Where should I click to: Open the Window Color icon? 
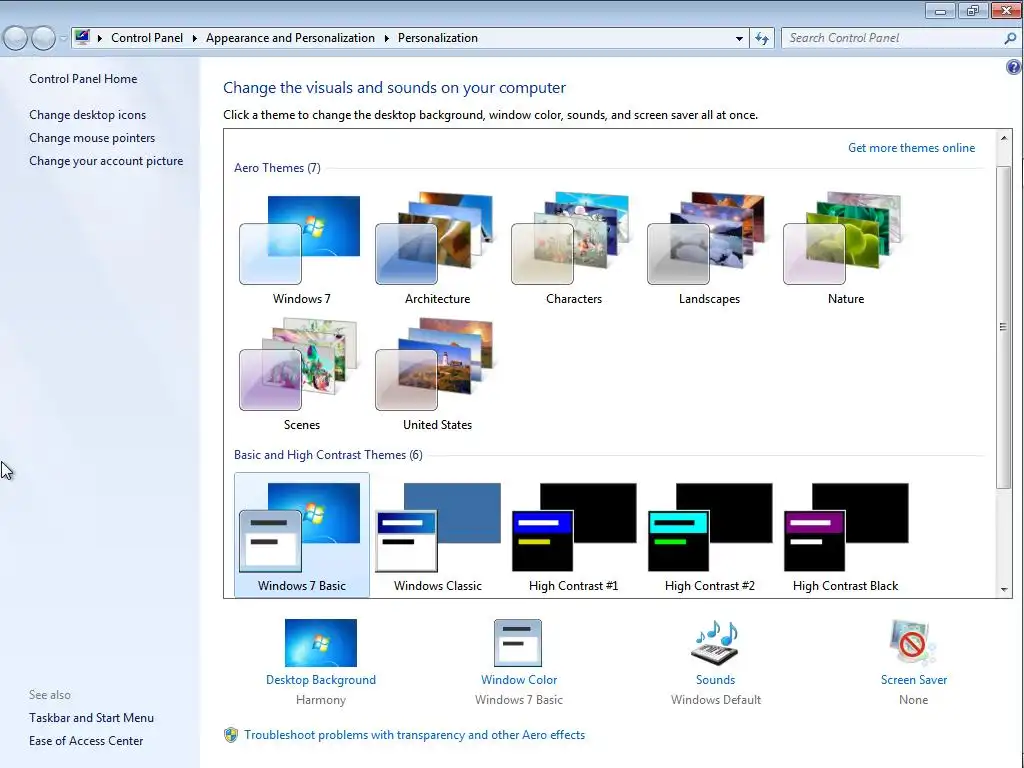tap(518, 643)
